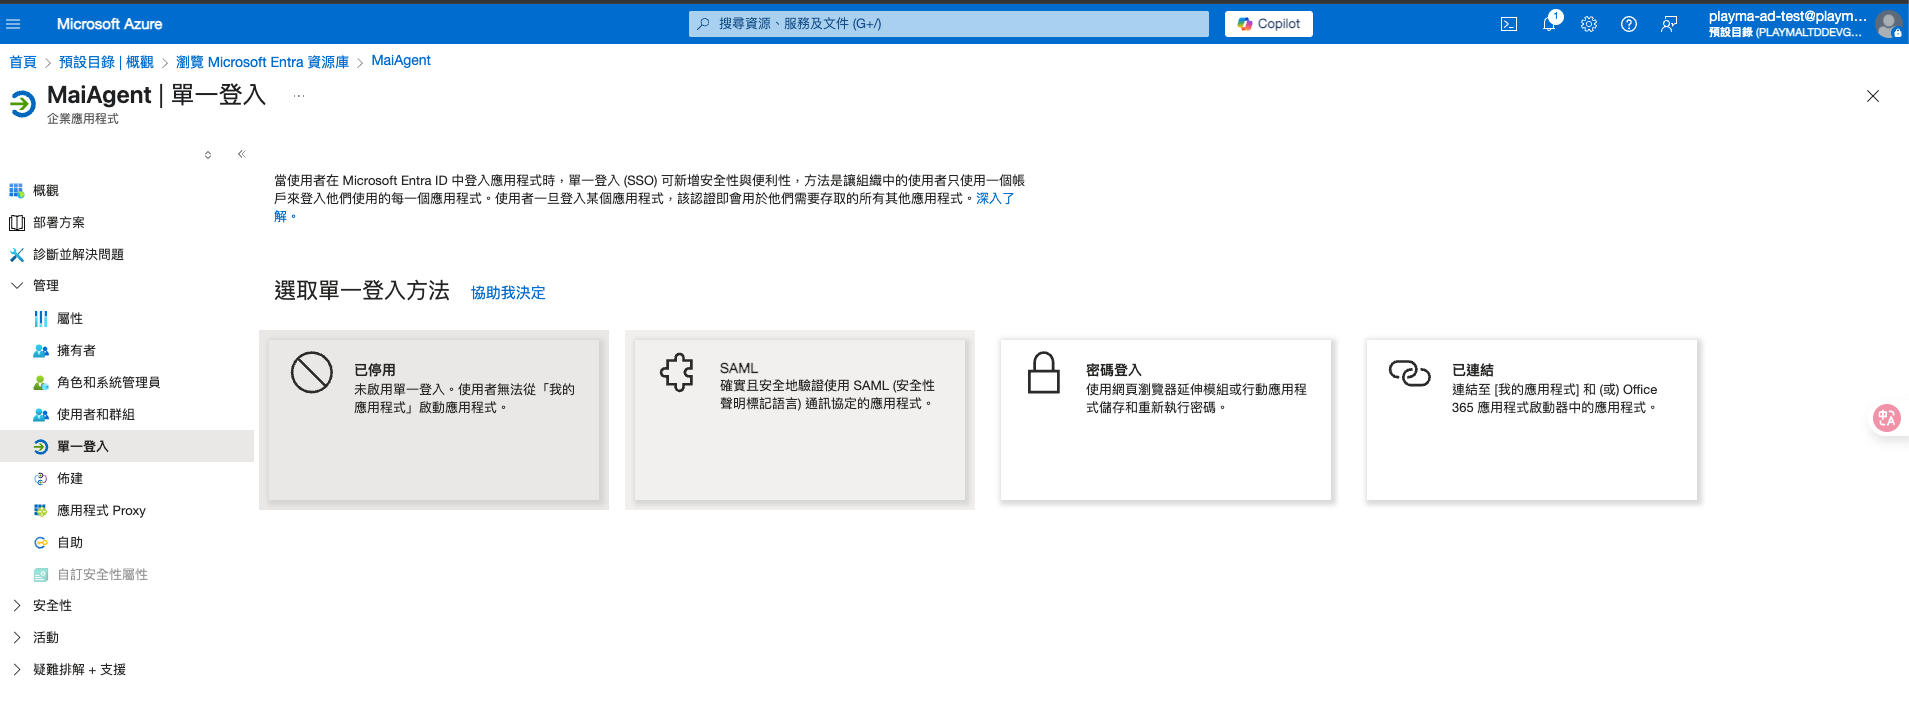This screenshot has height=726, width=1909.
Task: Open the Azure portal hamburger menu
Action: pos(14,24)
